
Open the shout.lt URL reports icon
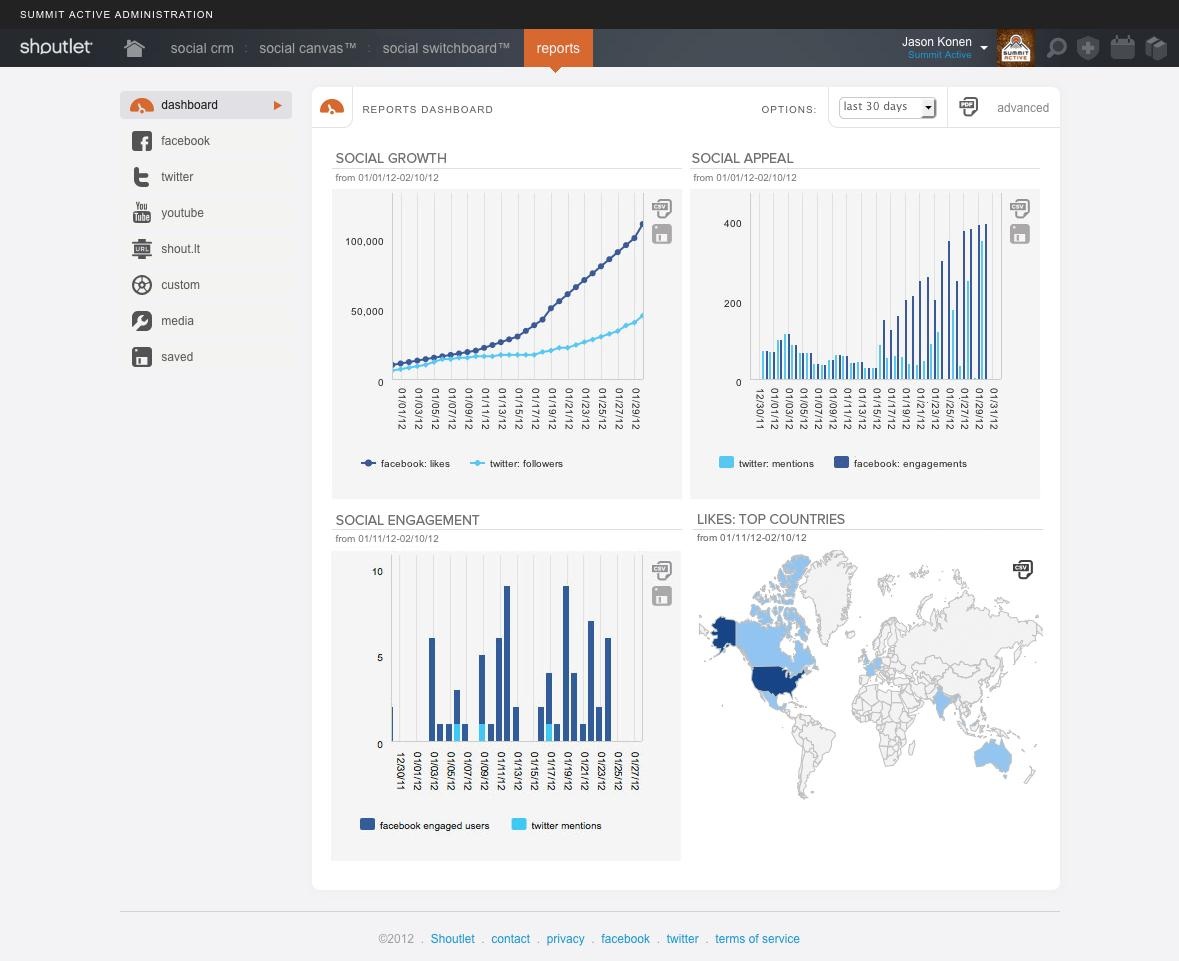coord(141,249)
